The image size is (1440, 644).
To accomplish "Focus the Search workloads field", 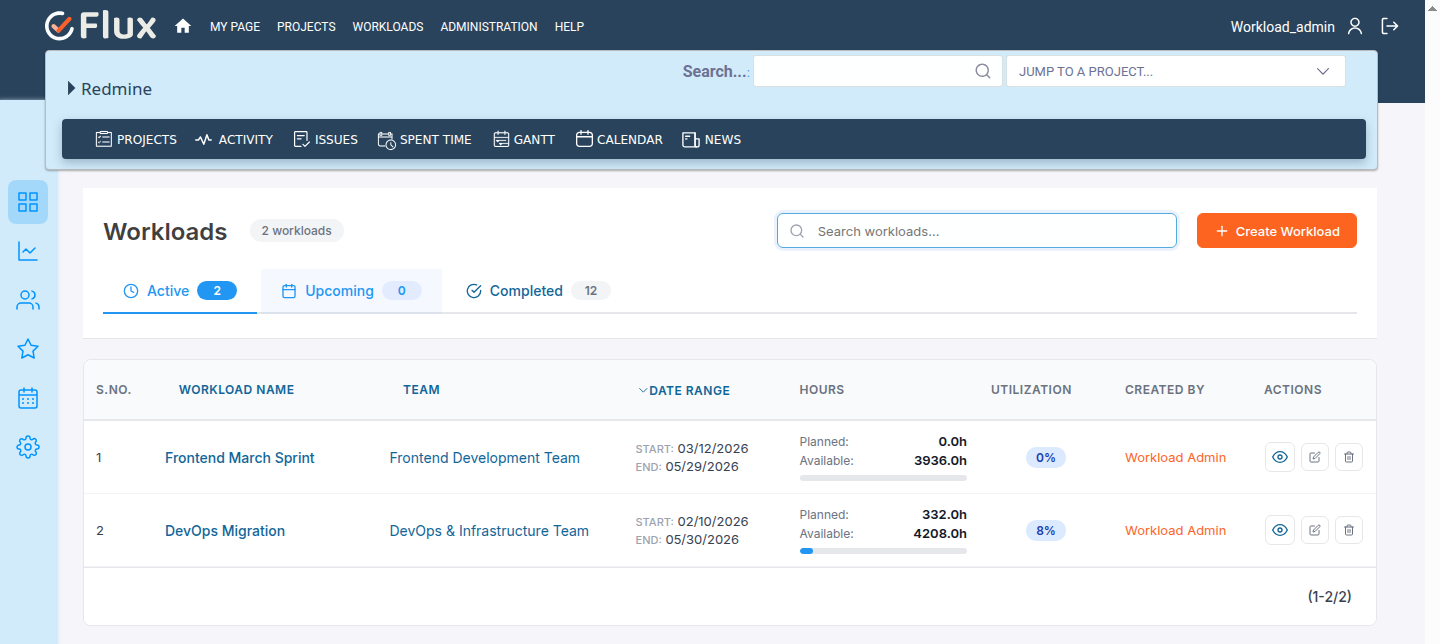I will coord(977,231).
